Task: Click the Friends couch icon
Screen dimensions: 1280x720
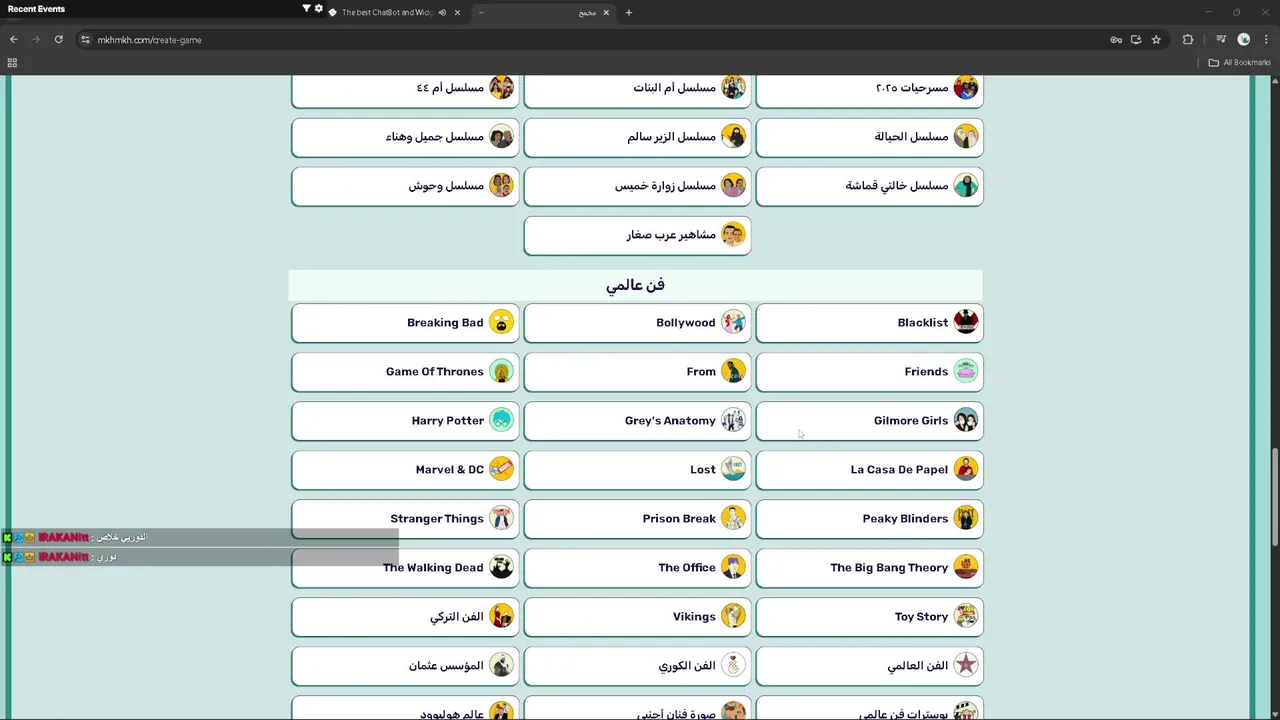Action: click(x=965, y=371)
